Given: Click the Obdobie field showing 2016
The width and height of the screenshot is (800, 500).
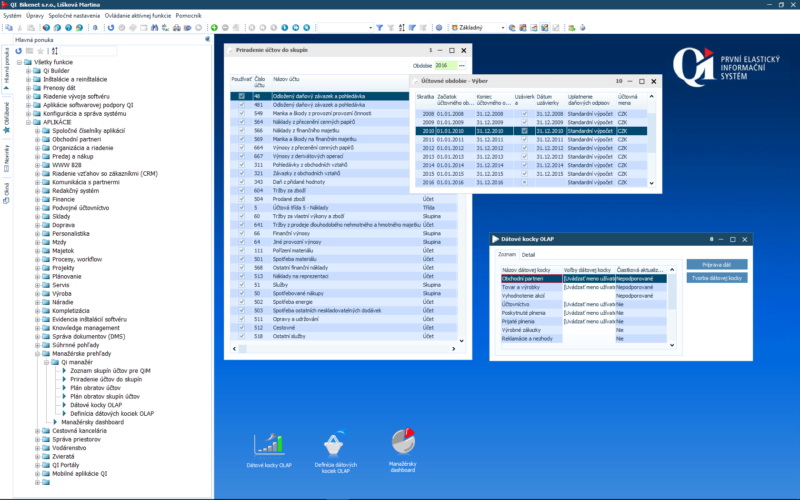Looking at the screenshot, I should tap(446, 65).
